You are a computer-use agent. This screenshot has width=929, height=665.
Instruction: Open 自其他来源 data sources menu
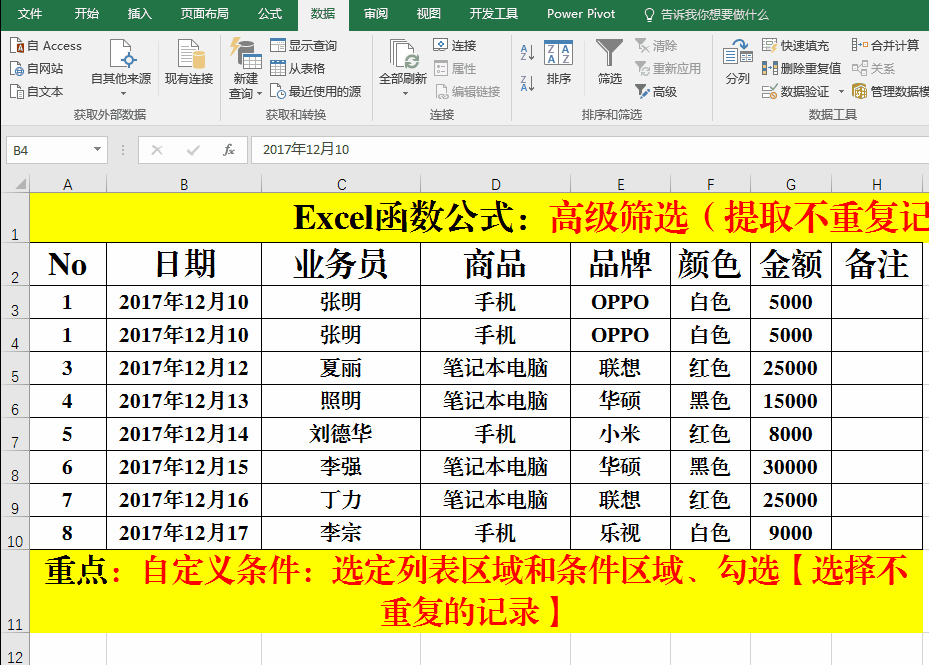point(121,66)
